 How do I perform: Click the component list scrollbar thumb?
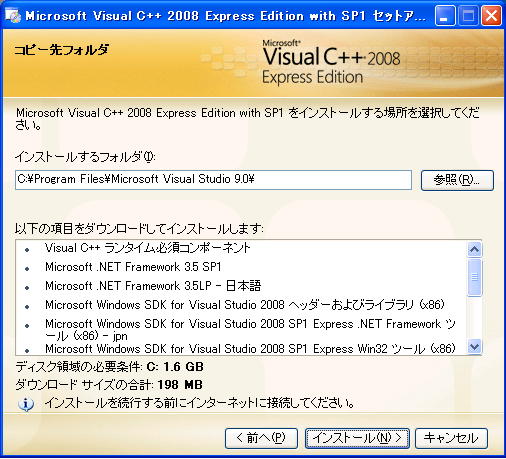pos(474,277)
